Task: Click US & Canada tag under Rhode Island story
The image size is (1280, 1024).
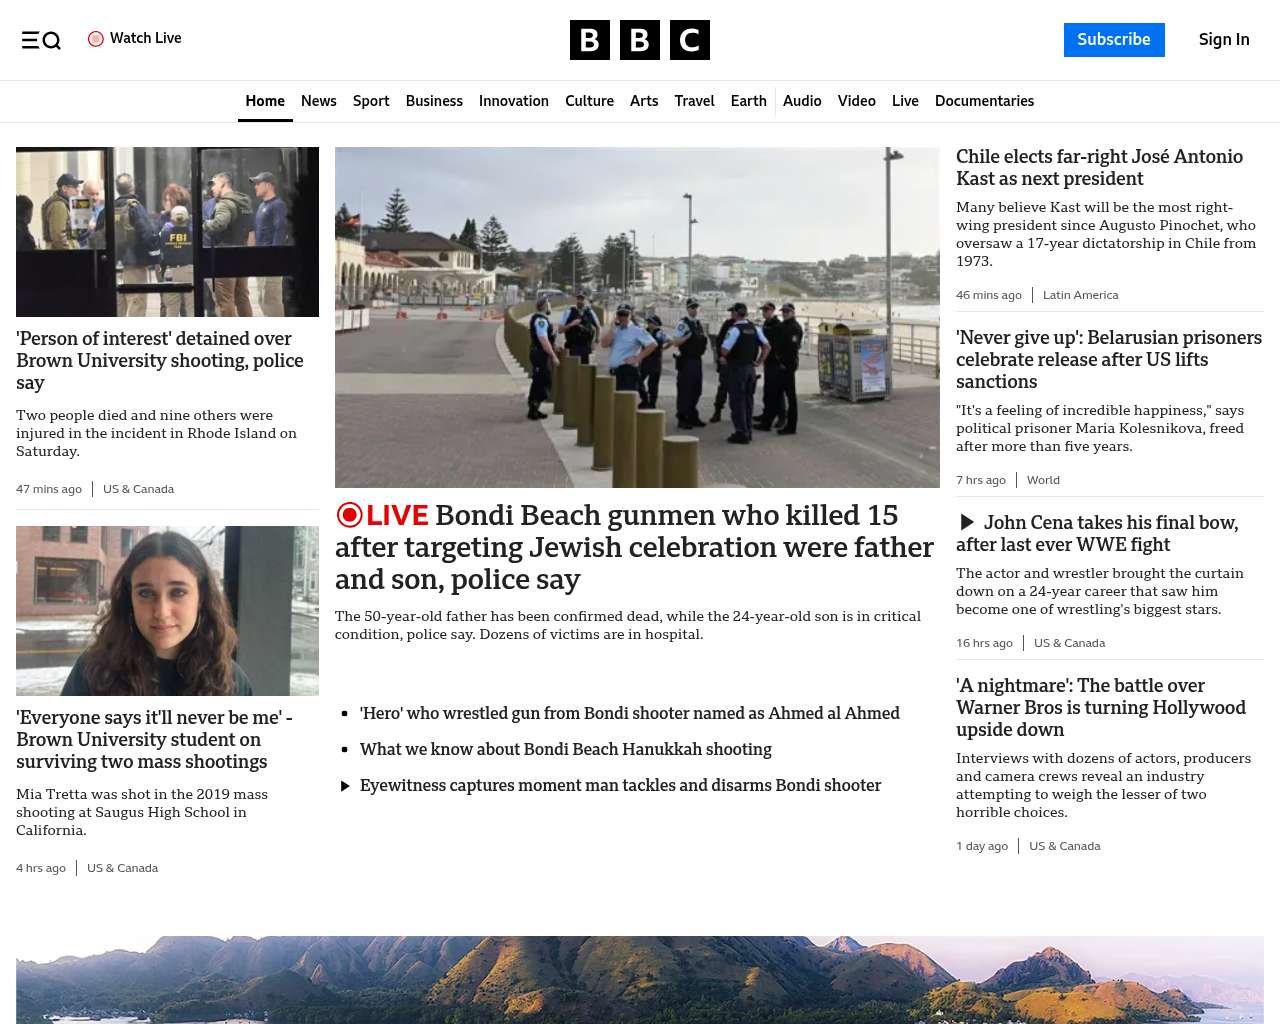Action: (138, 489)
